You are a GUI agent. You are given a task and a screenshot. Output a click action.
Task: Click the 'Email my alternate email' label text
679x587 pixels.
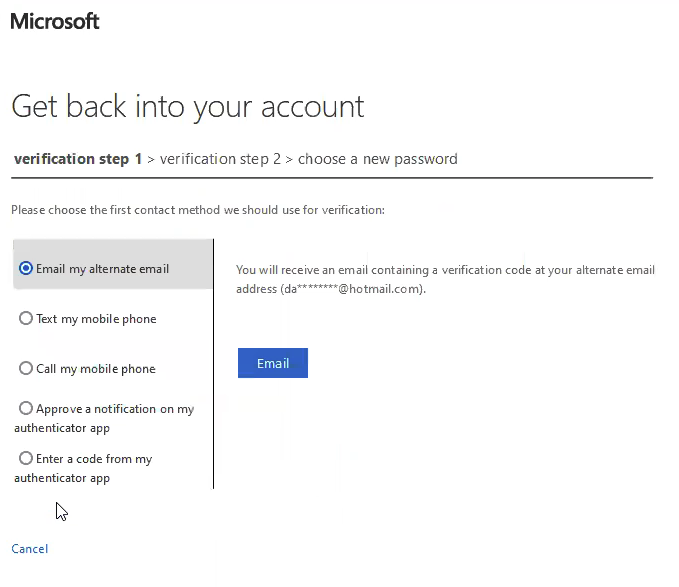point(103,269)
